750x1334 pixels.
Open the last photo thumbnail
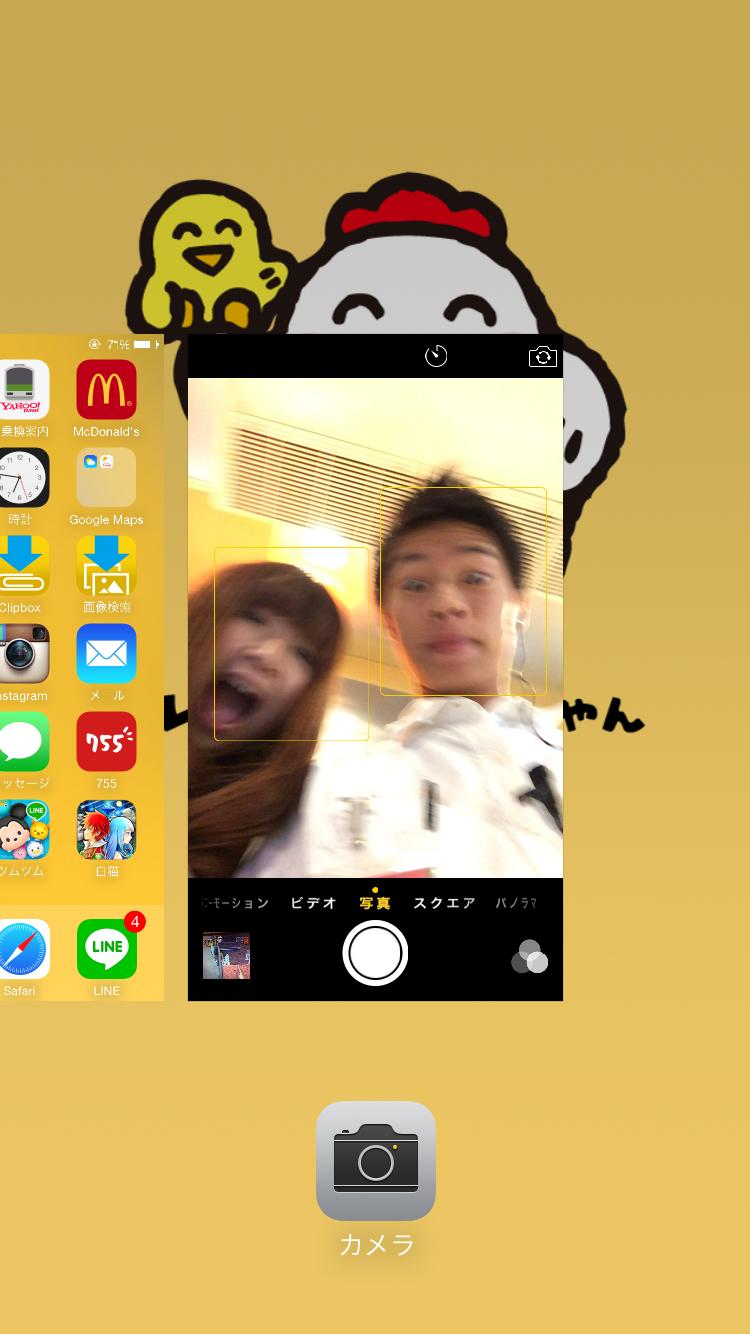click(x=226, y=955)
